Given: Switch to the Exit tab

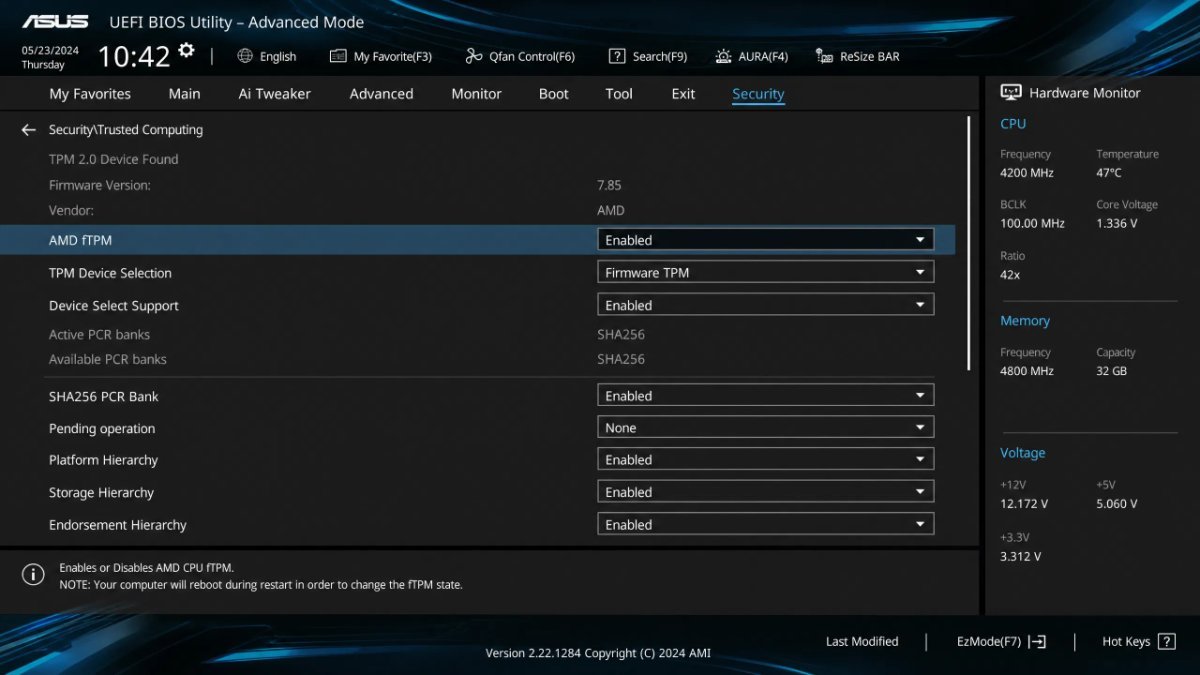Looking at the screenshot, I should tap(683, 94).
